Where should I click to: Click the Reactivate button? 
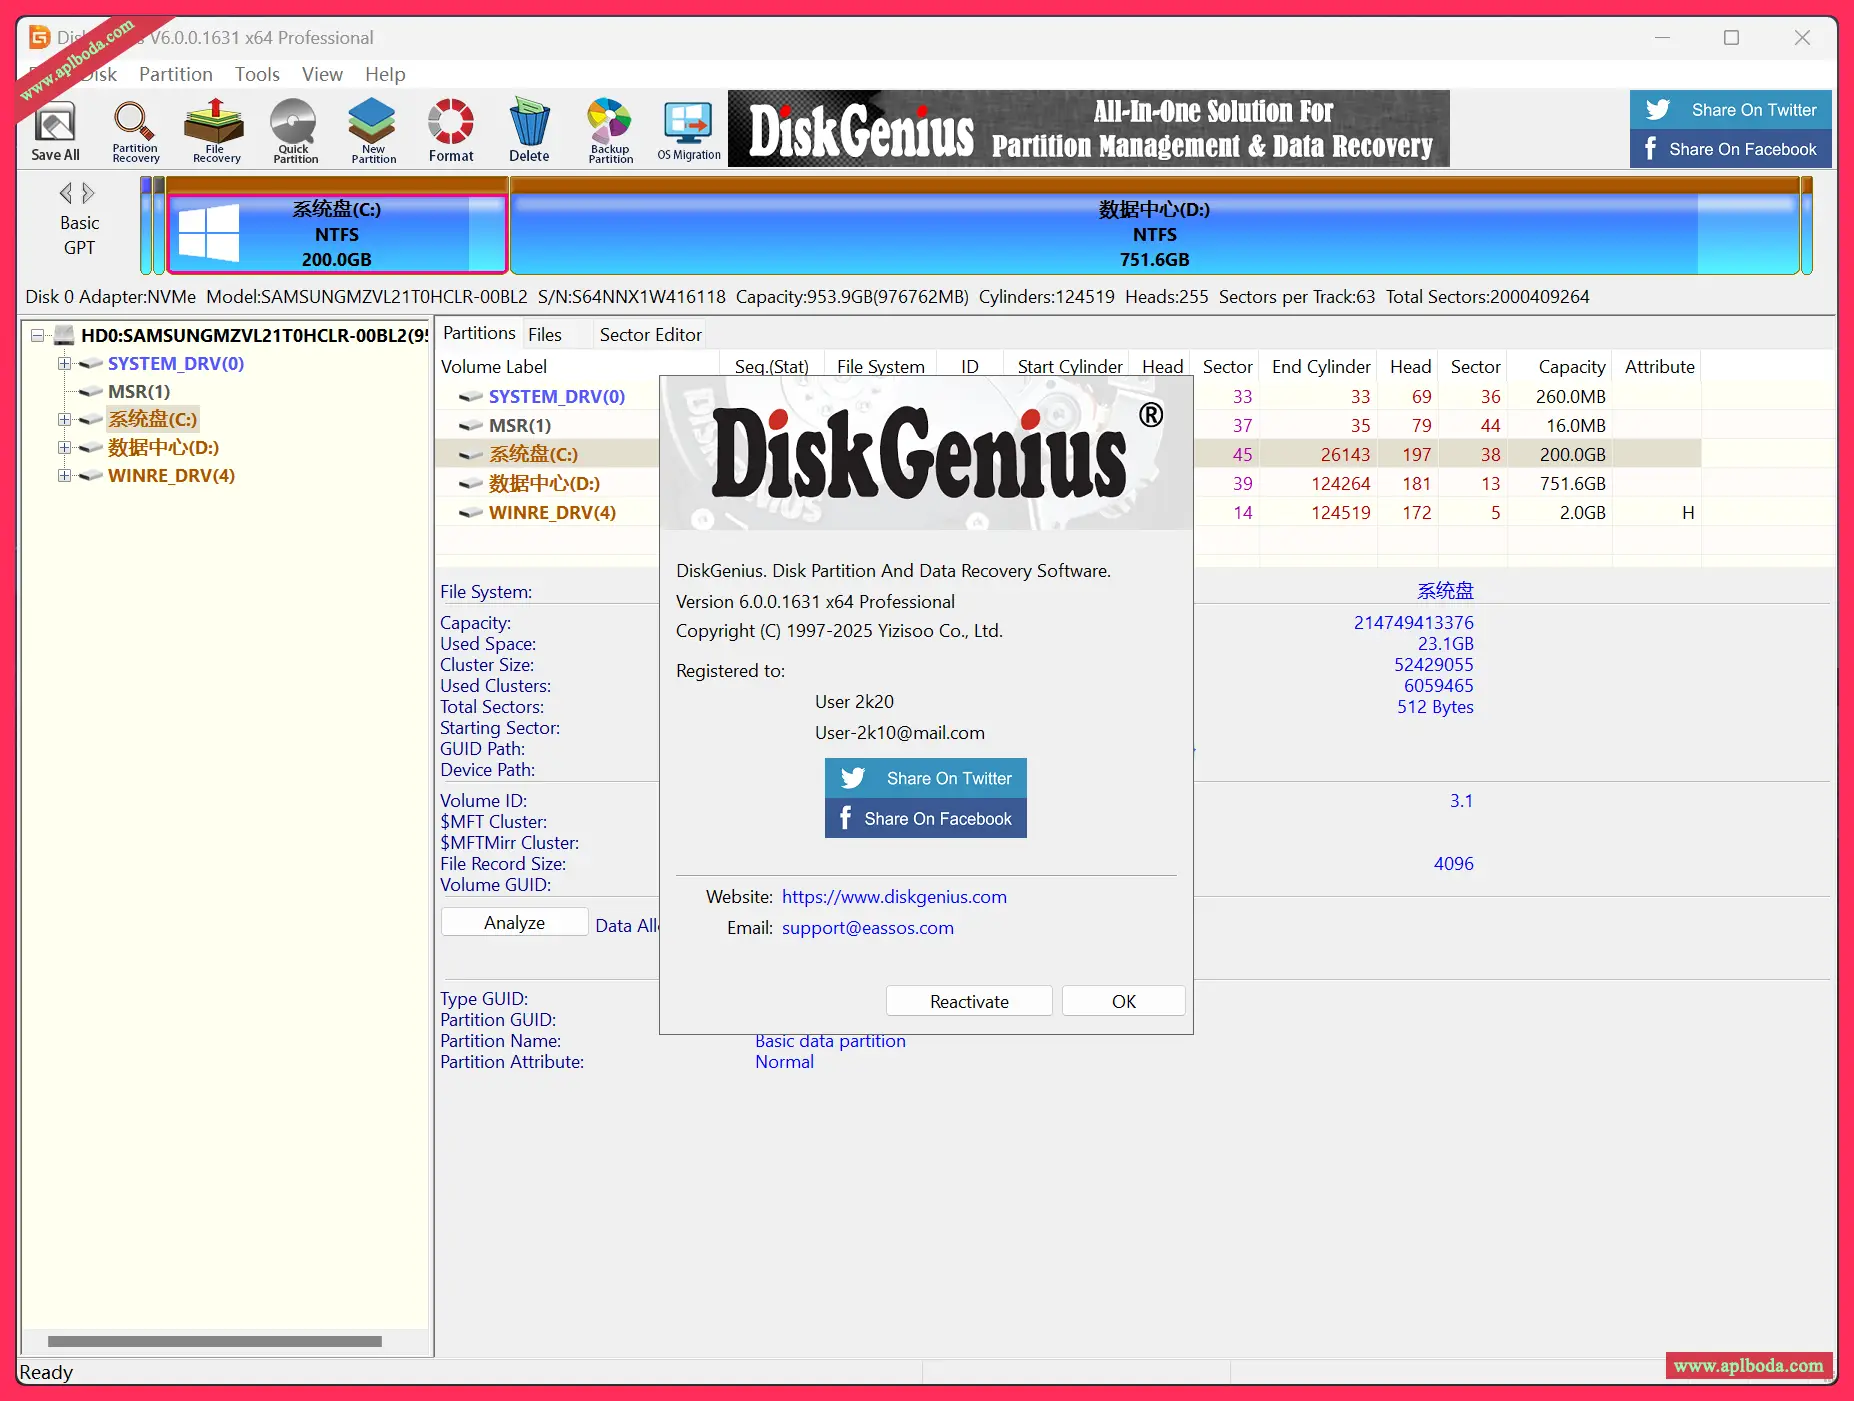tap(968, 1001)
